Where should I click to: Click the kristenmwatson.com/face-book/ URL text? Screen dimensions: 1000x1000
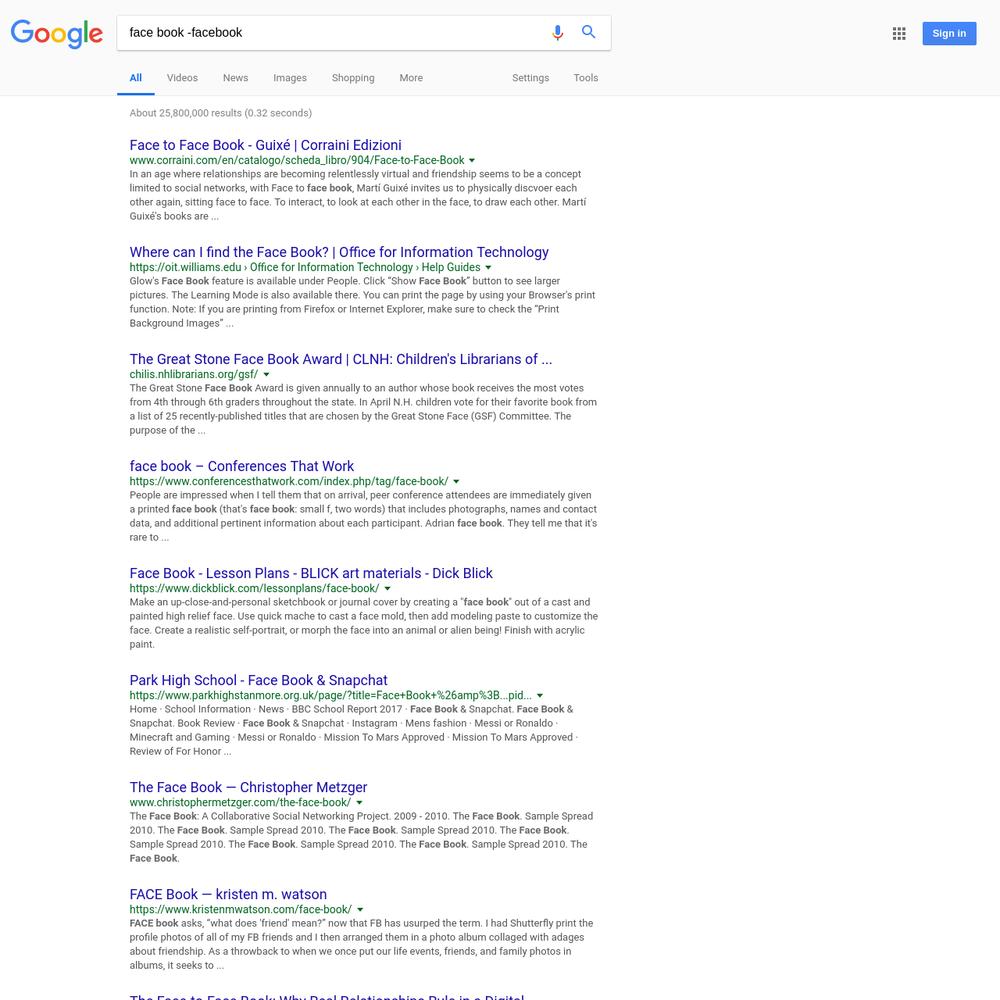pyautogui.click(x=240, y=911)
